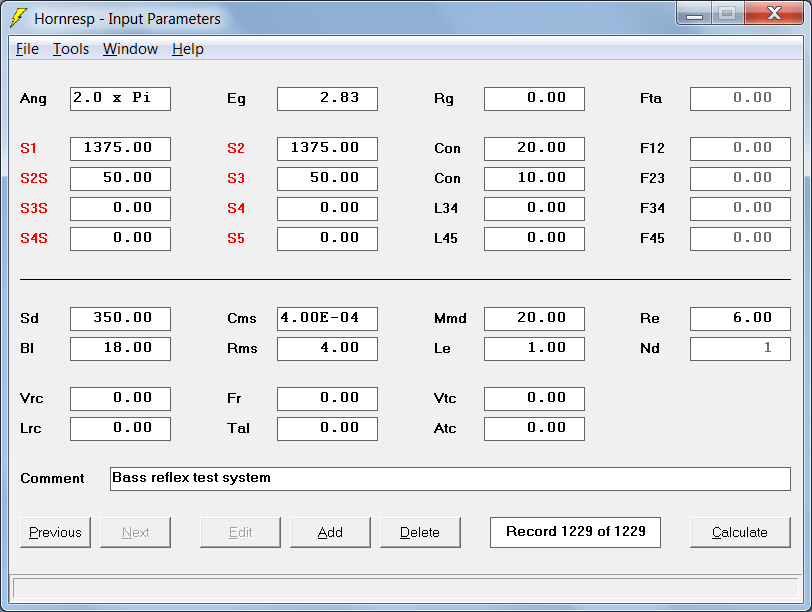Click the red S1 label
Viewport: 812px width, 612px height.
click(x=28, y=149)
